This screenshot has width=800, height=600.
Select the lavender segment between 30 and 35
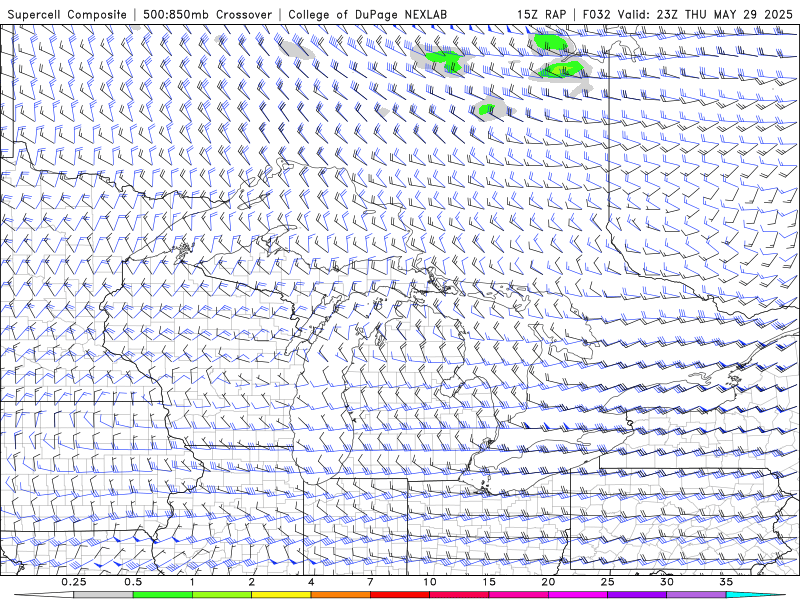tap(696, 595)
